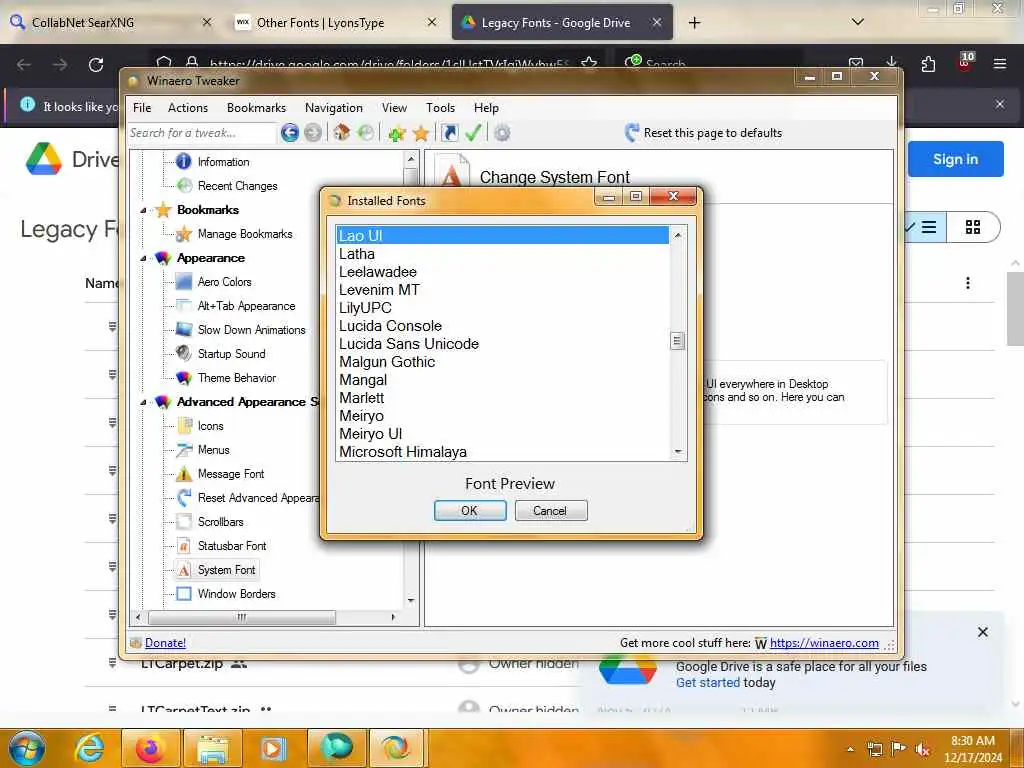
Task: Click Google Drive Sign in button
Action: click(955, 159)
